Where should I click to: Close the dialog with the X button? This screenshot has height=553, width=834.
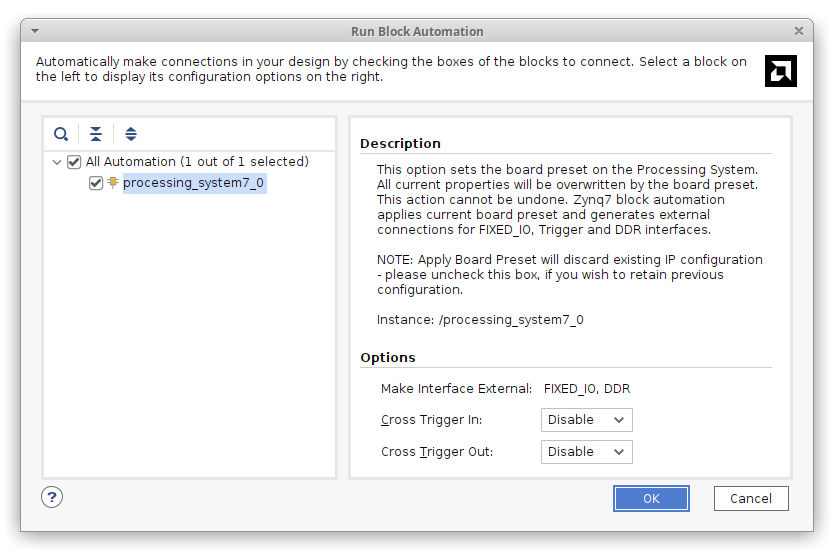coord(798,31)
